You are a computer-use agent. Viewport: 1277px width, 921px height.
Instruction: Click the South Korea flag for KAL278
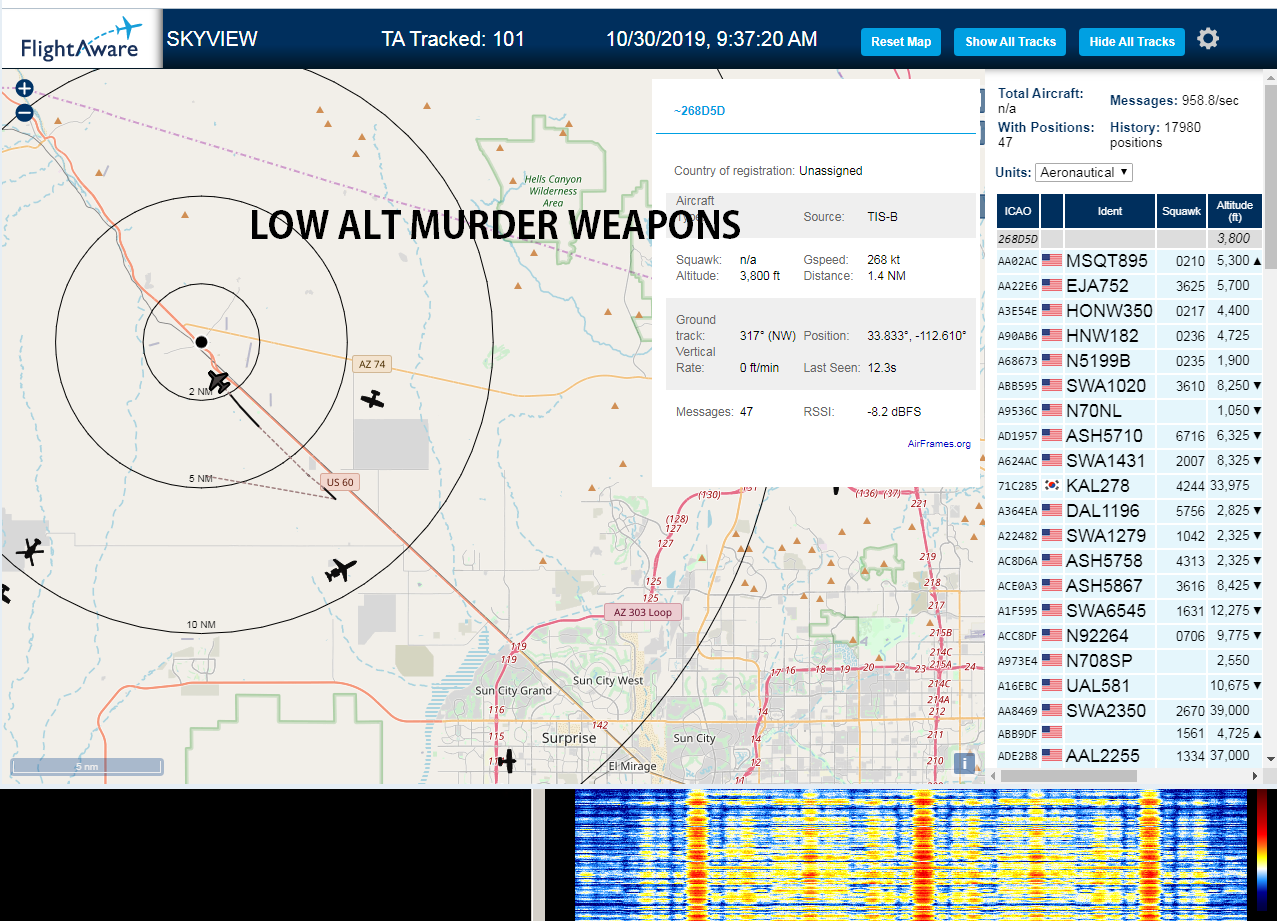(1051, 485)
